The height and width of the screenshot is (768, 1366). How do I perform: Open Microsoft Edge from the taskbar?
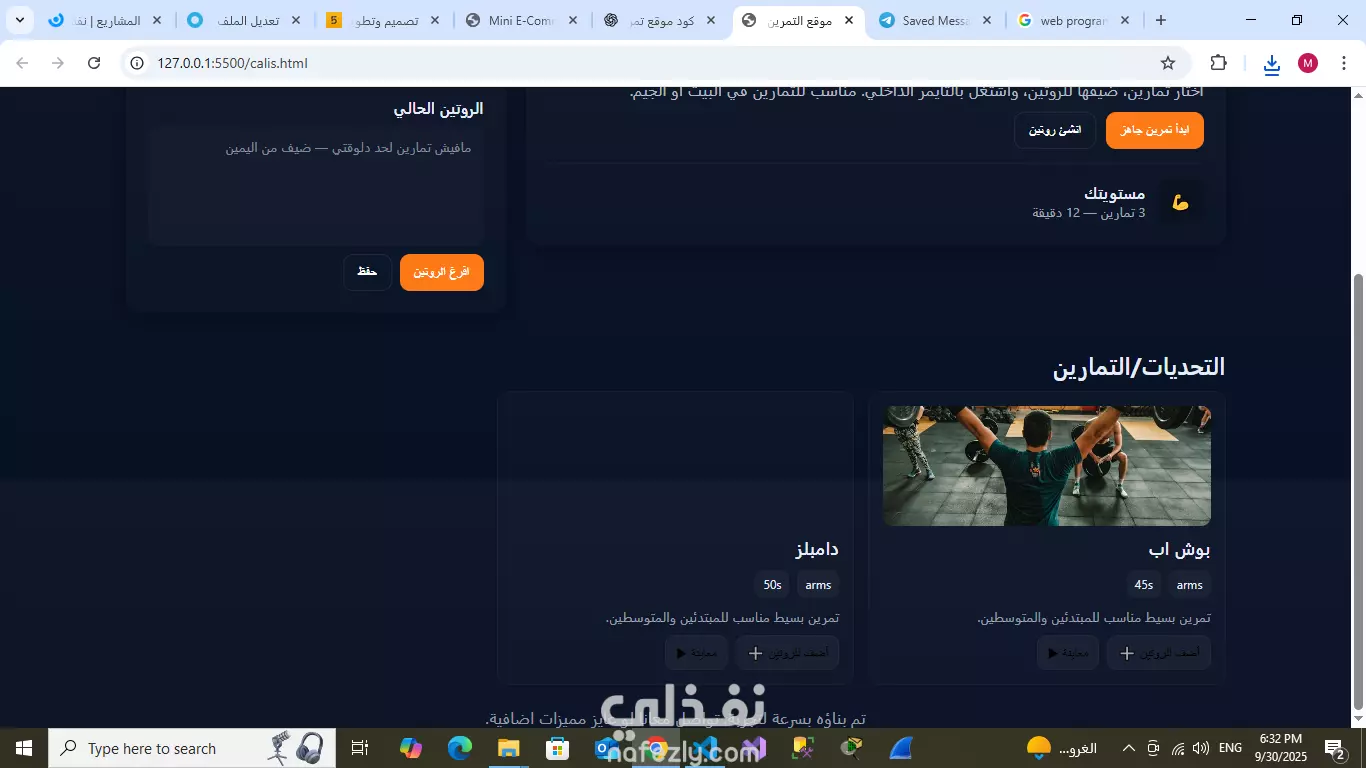point(460,748)
